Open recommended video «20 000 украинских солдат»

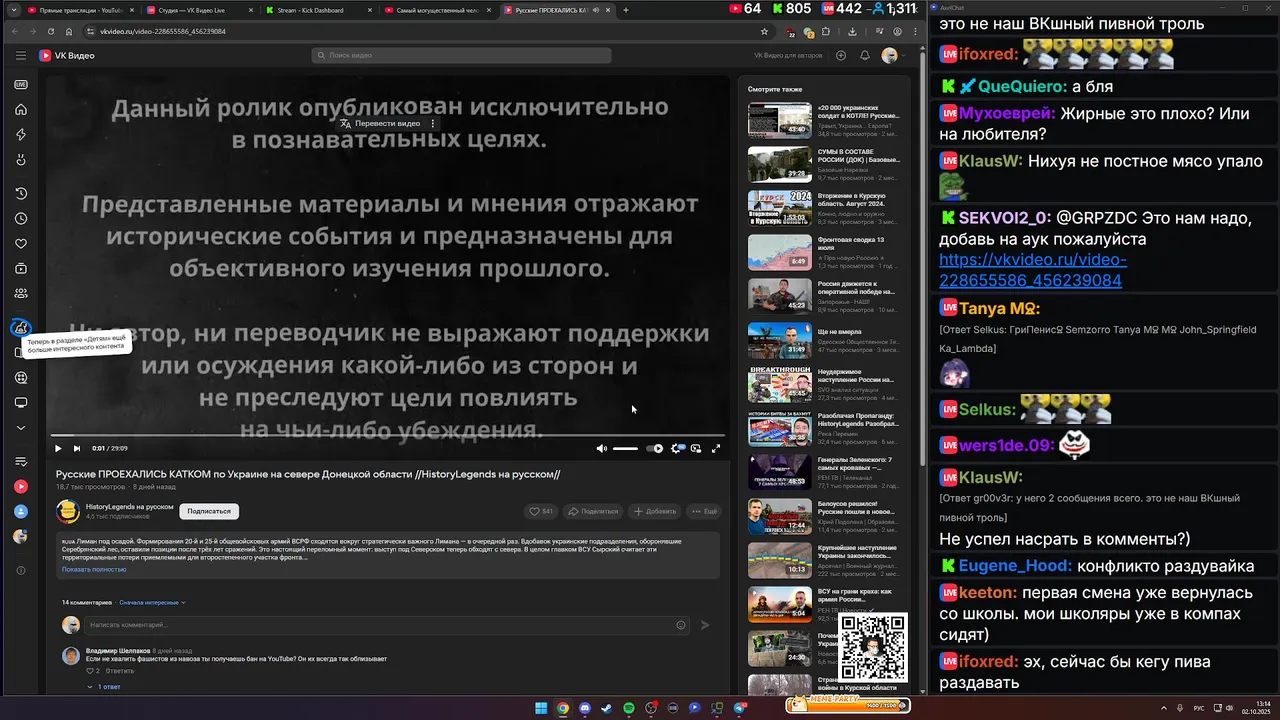coord(825,120)
